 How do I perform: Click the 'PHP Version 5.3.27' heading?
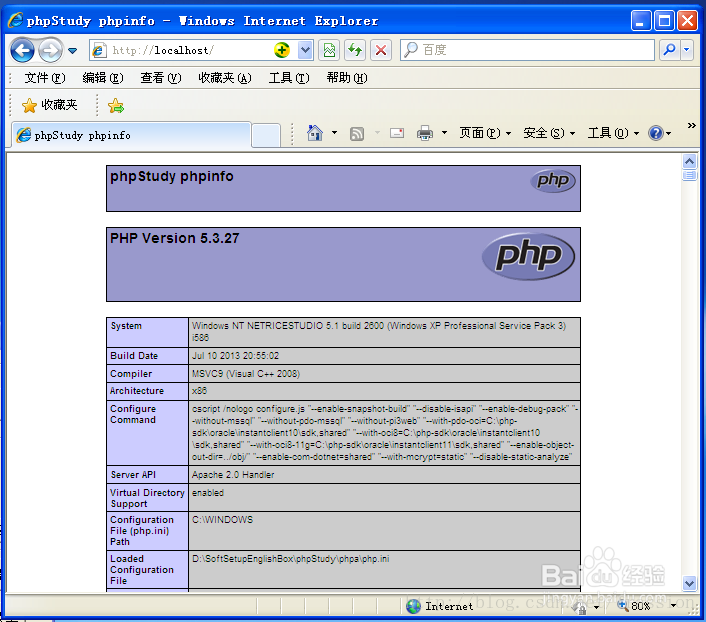[x=175, y=238]
